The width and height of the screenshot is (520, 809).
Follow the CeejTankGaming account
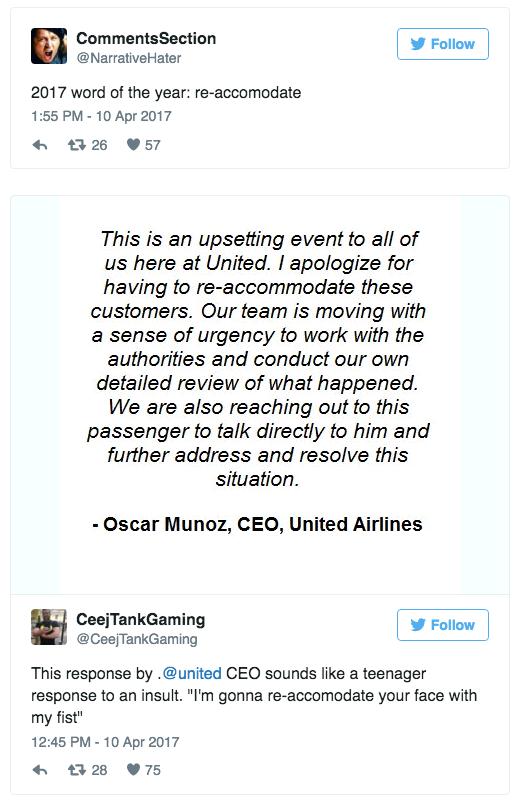click(443, 625)
